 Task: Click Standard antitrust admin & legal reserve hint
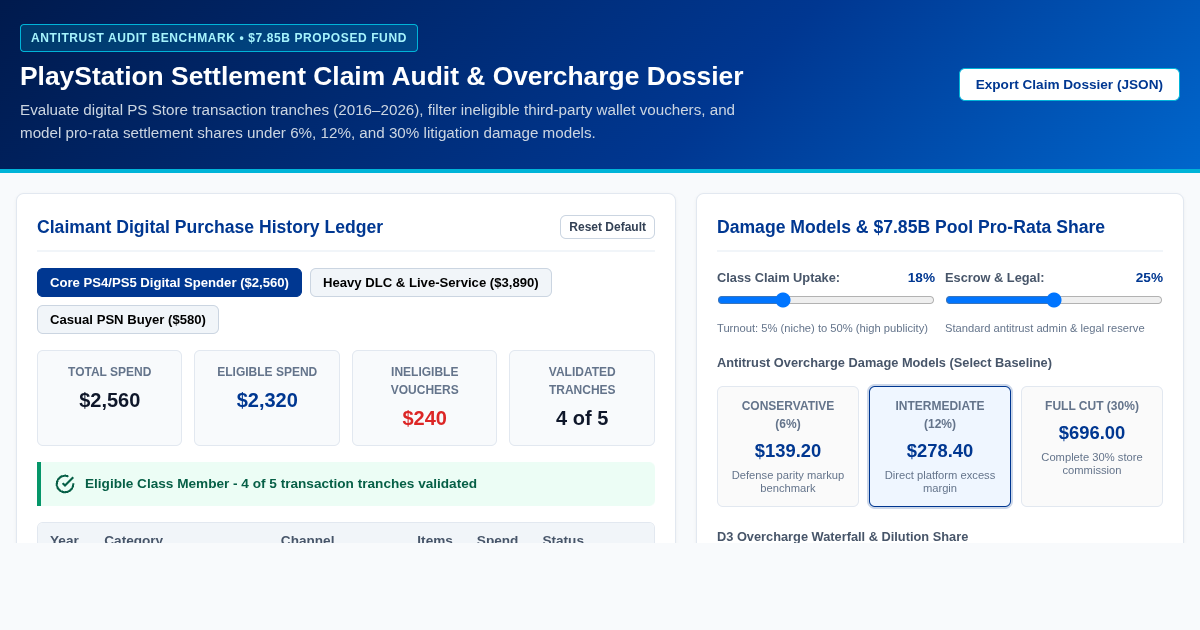click(1044, 328)
